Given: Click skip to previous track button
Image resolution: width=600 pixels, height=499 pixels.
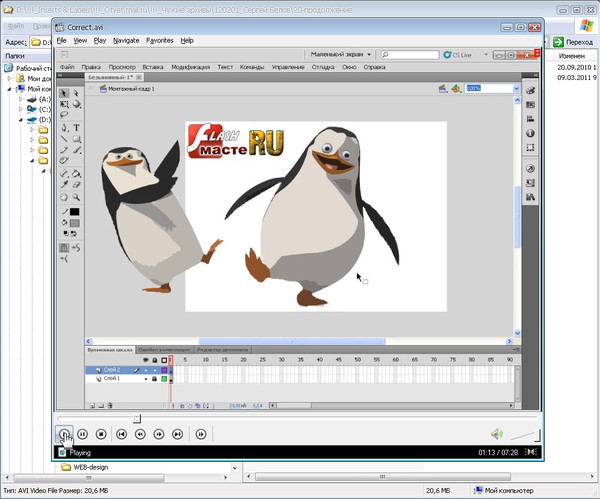Looking at the screenshot, I should click(121, 434).
